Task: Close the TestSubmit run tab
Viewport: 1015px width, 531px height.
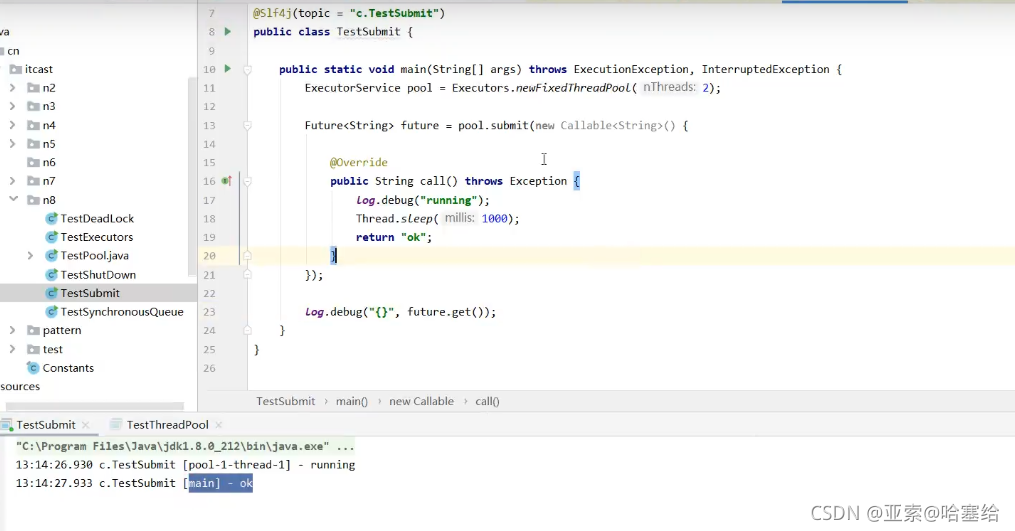Action: pyautogui.click(x=85, y=425)
